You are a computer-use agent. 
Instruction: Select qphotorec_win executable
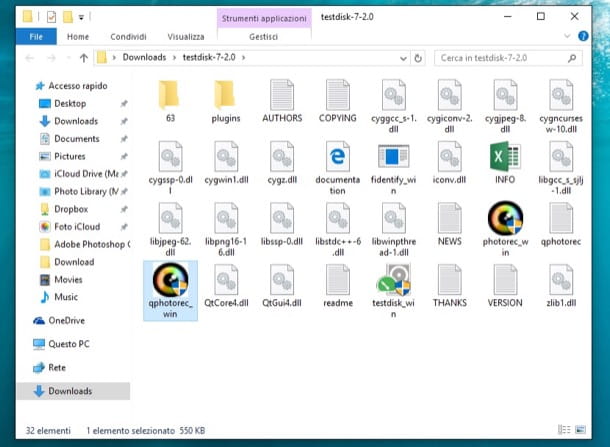click(170, 291)
